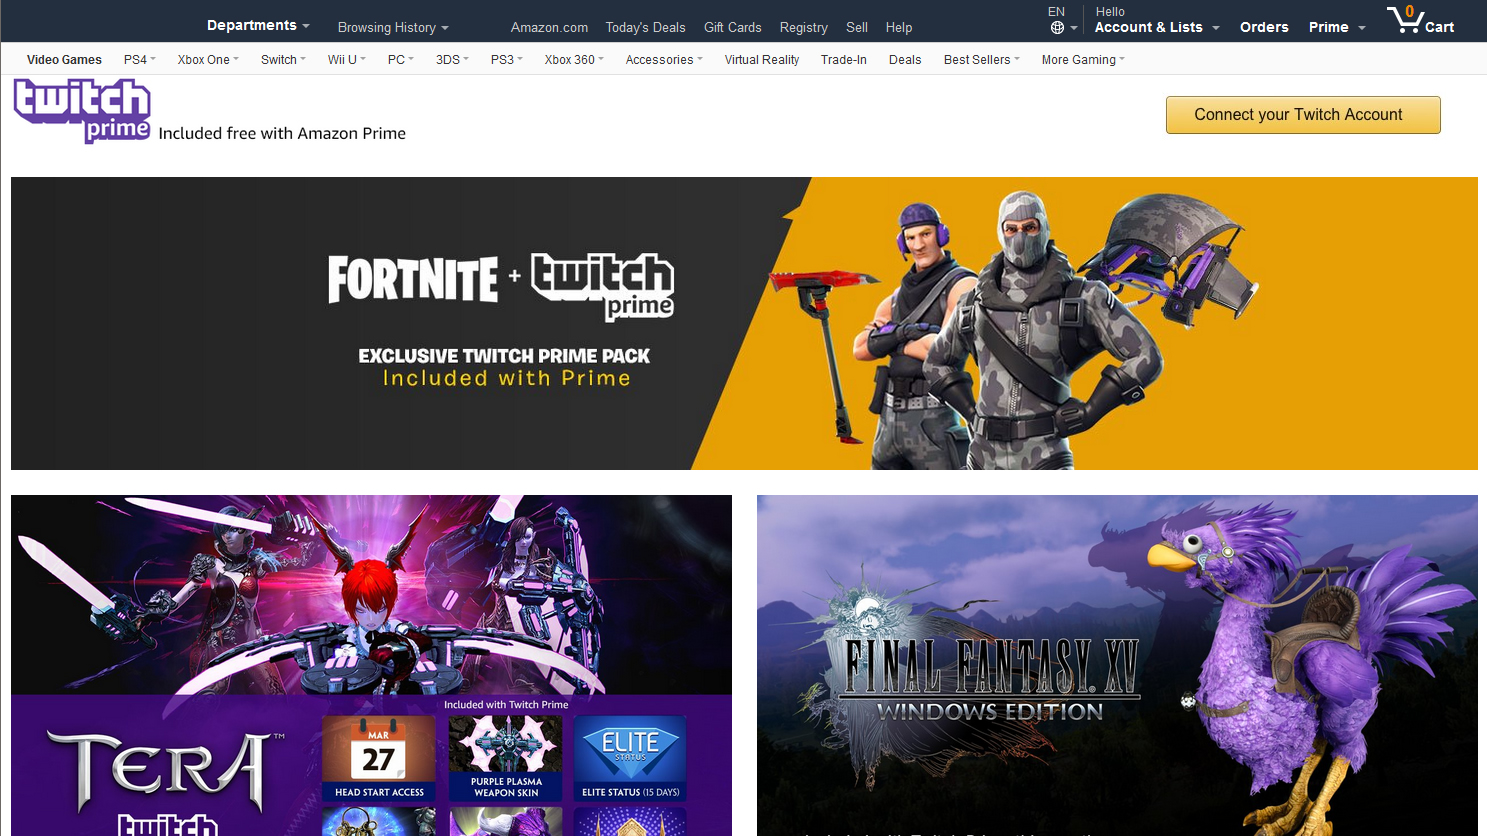Expand the PS3 submenu
The width and height of the screenshot is (1487, 836).
pyautogui.click(x=507, y=60)
